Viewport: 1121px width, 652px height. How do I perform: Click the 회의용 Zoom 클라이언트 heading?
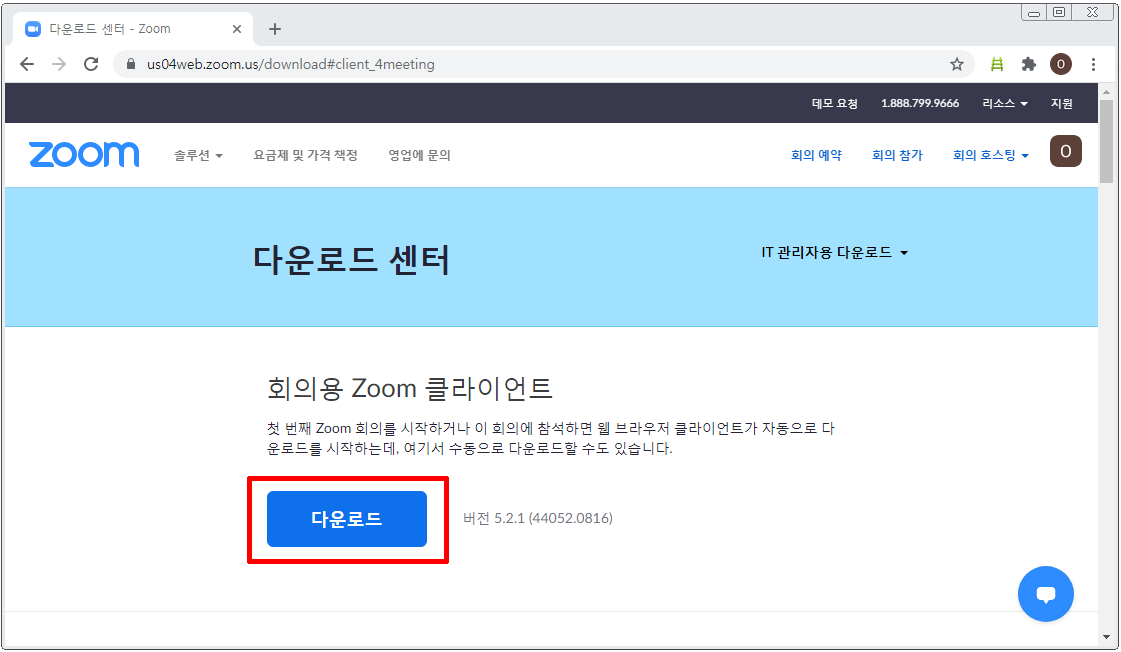click(x=410, y=388)
